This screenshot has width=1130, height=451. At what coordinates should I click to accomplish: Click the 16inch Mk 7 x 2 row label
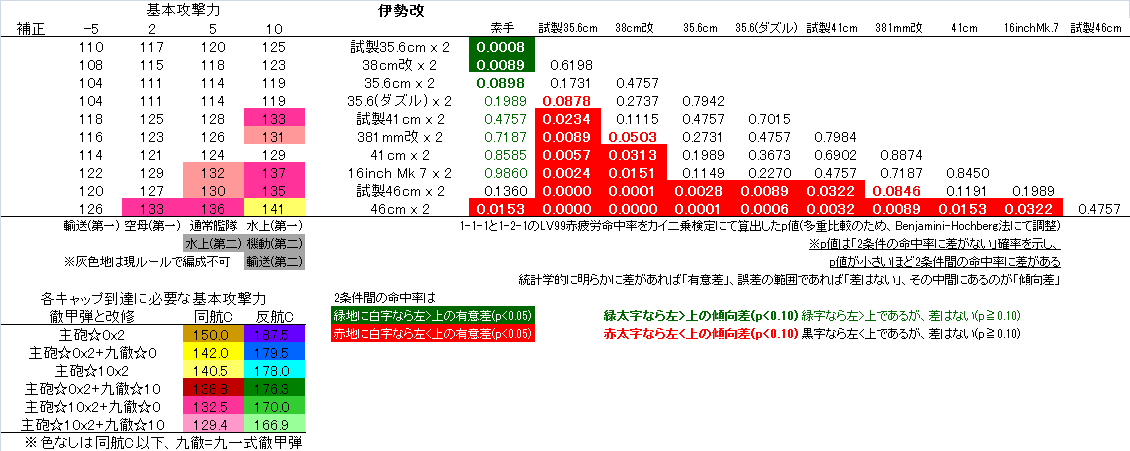tap(397, 173)
